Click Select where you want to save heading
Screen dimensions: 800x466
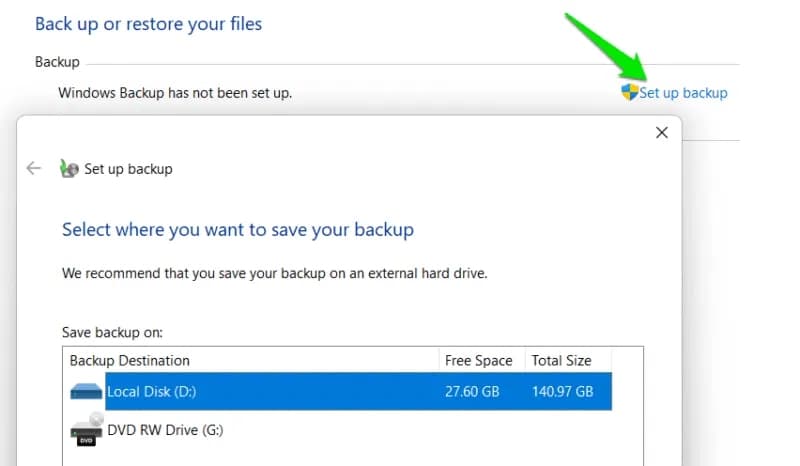point(238,230)
